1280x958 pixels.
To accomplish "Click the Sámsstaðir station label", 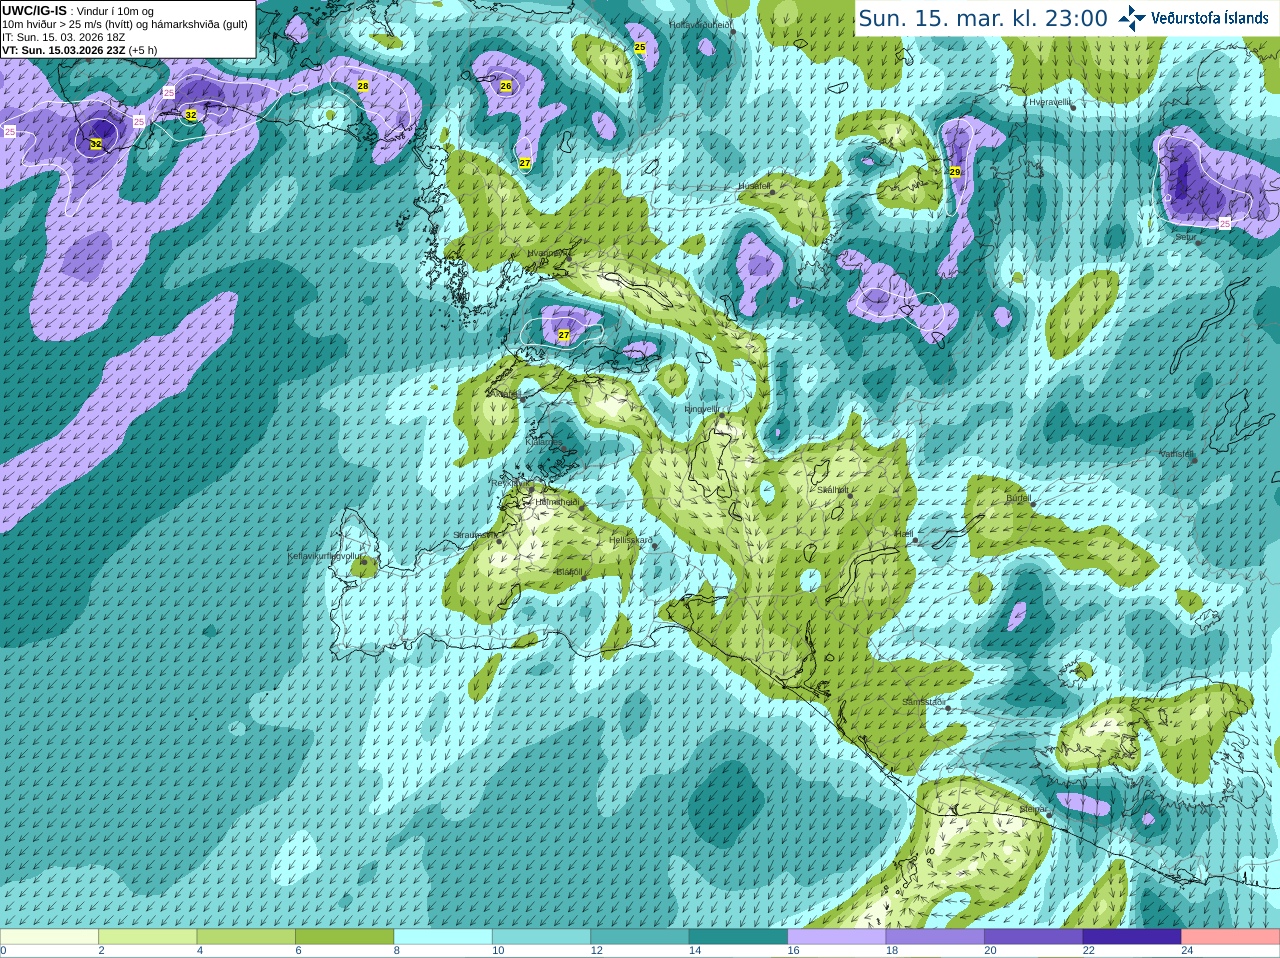I will [923, 702].
